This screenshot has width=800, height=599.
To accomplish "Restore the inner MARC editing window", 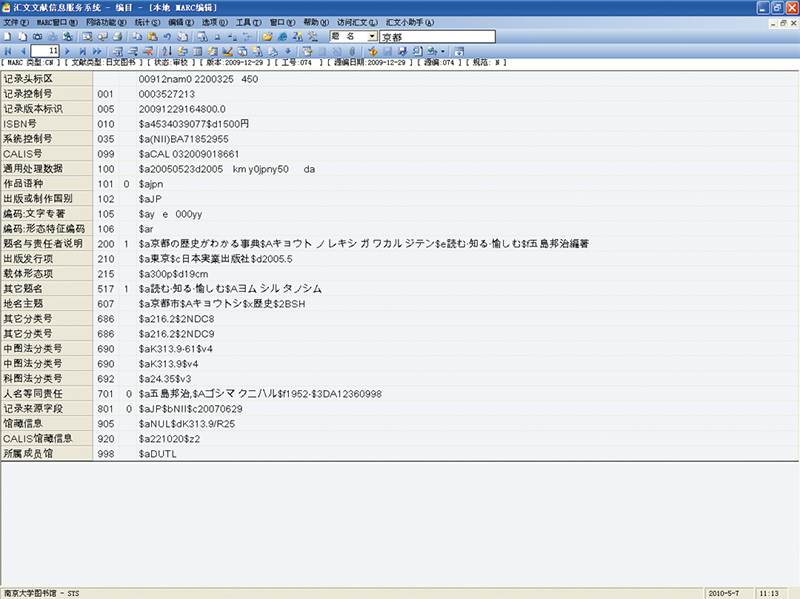I will coord(783,23).
